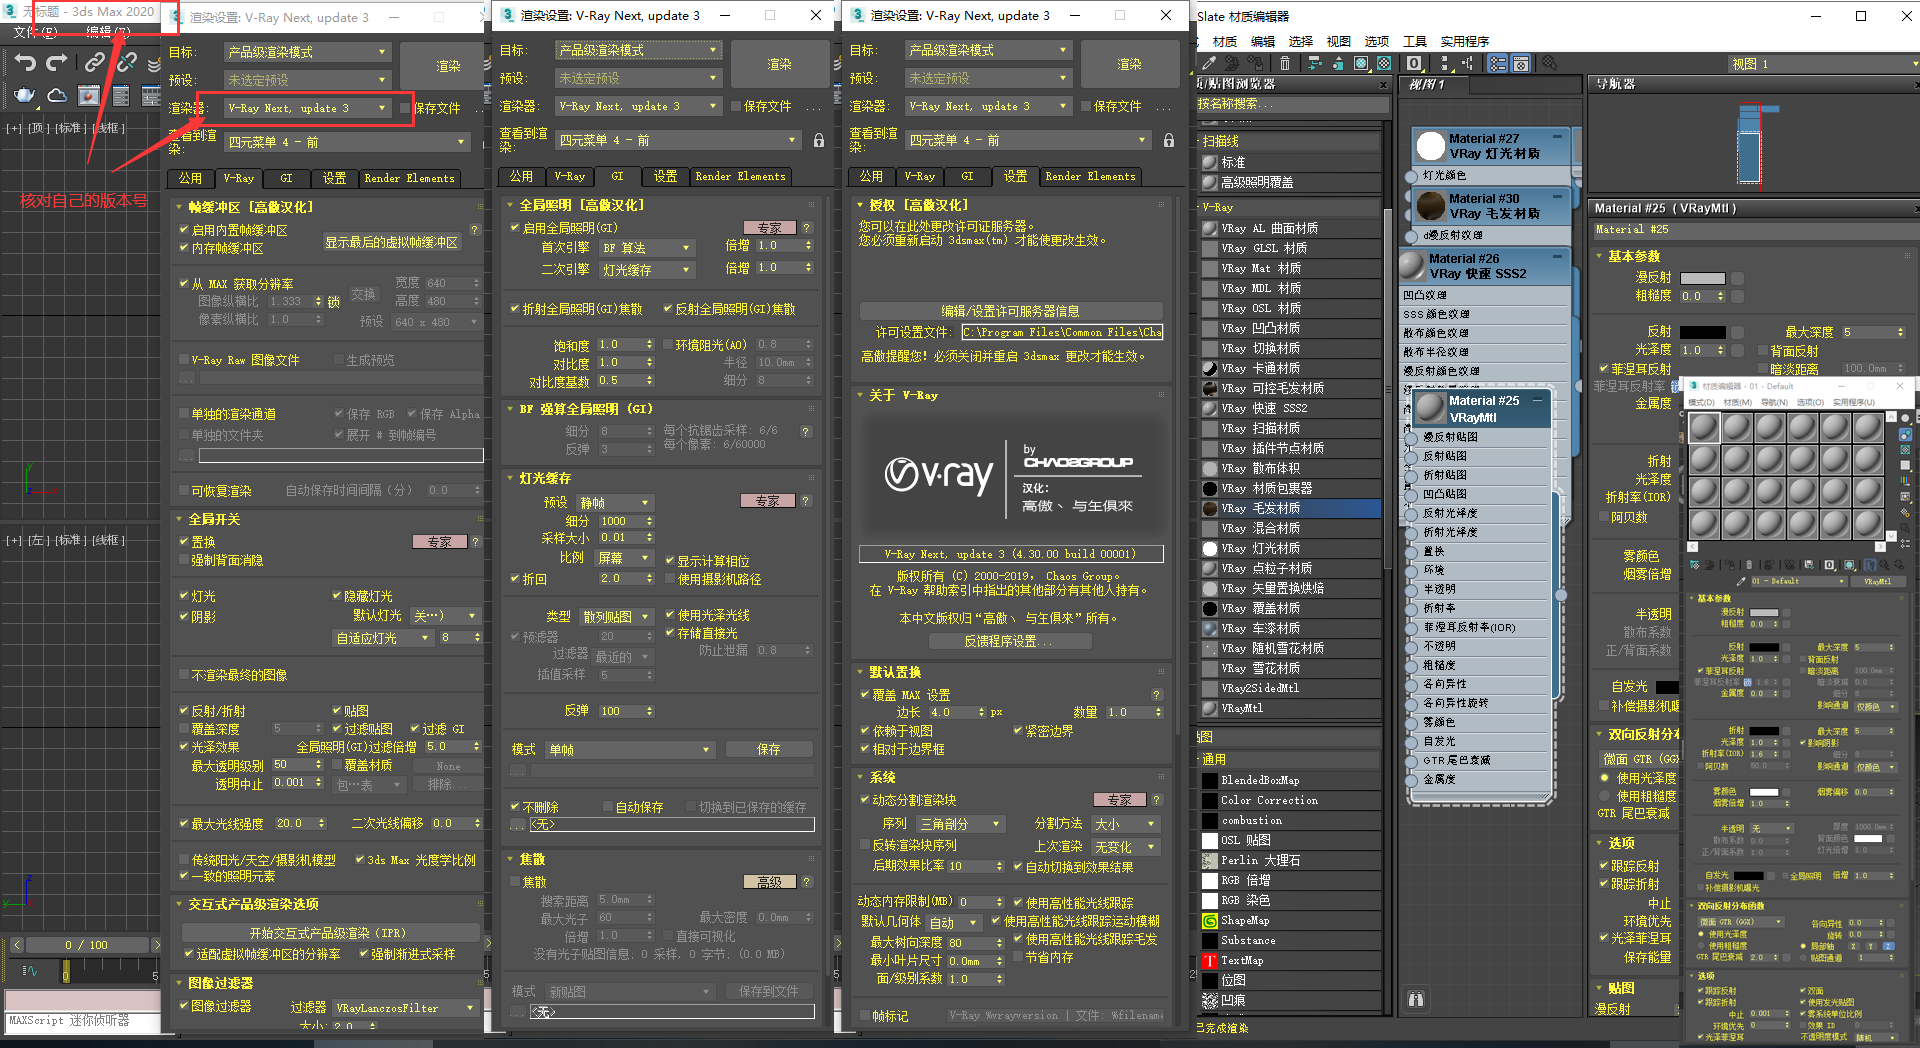Screen dimensions: 1920x1048
Task: Click '显示最后的虚拟帧缓冲区' button
Action: pos(391,242)
